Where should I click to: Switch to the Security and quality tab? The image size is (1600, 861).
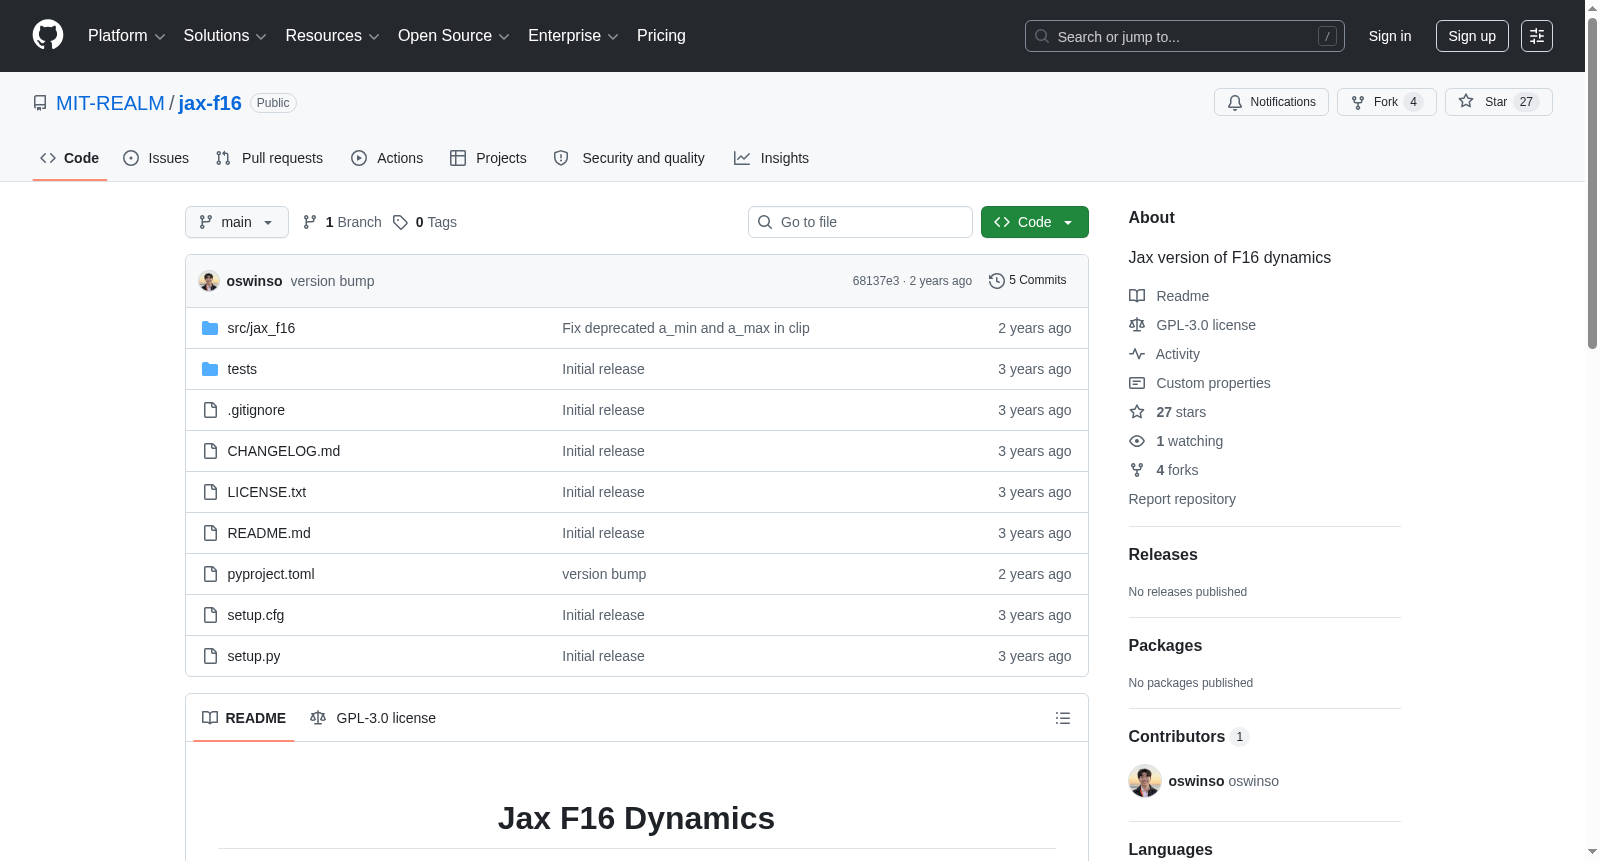tap(629, 158)
